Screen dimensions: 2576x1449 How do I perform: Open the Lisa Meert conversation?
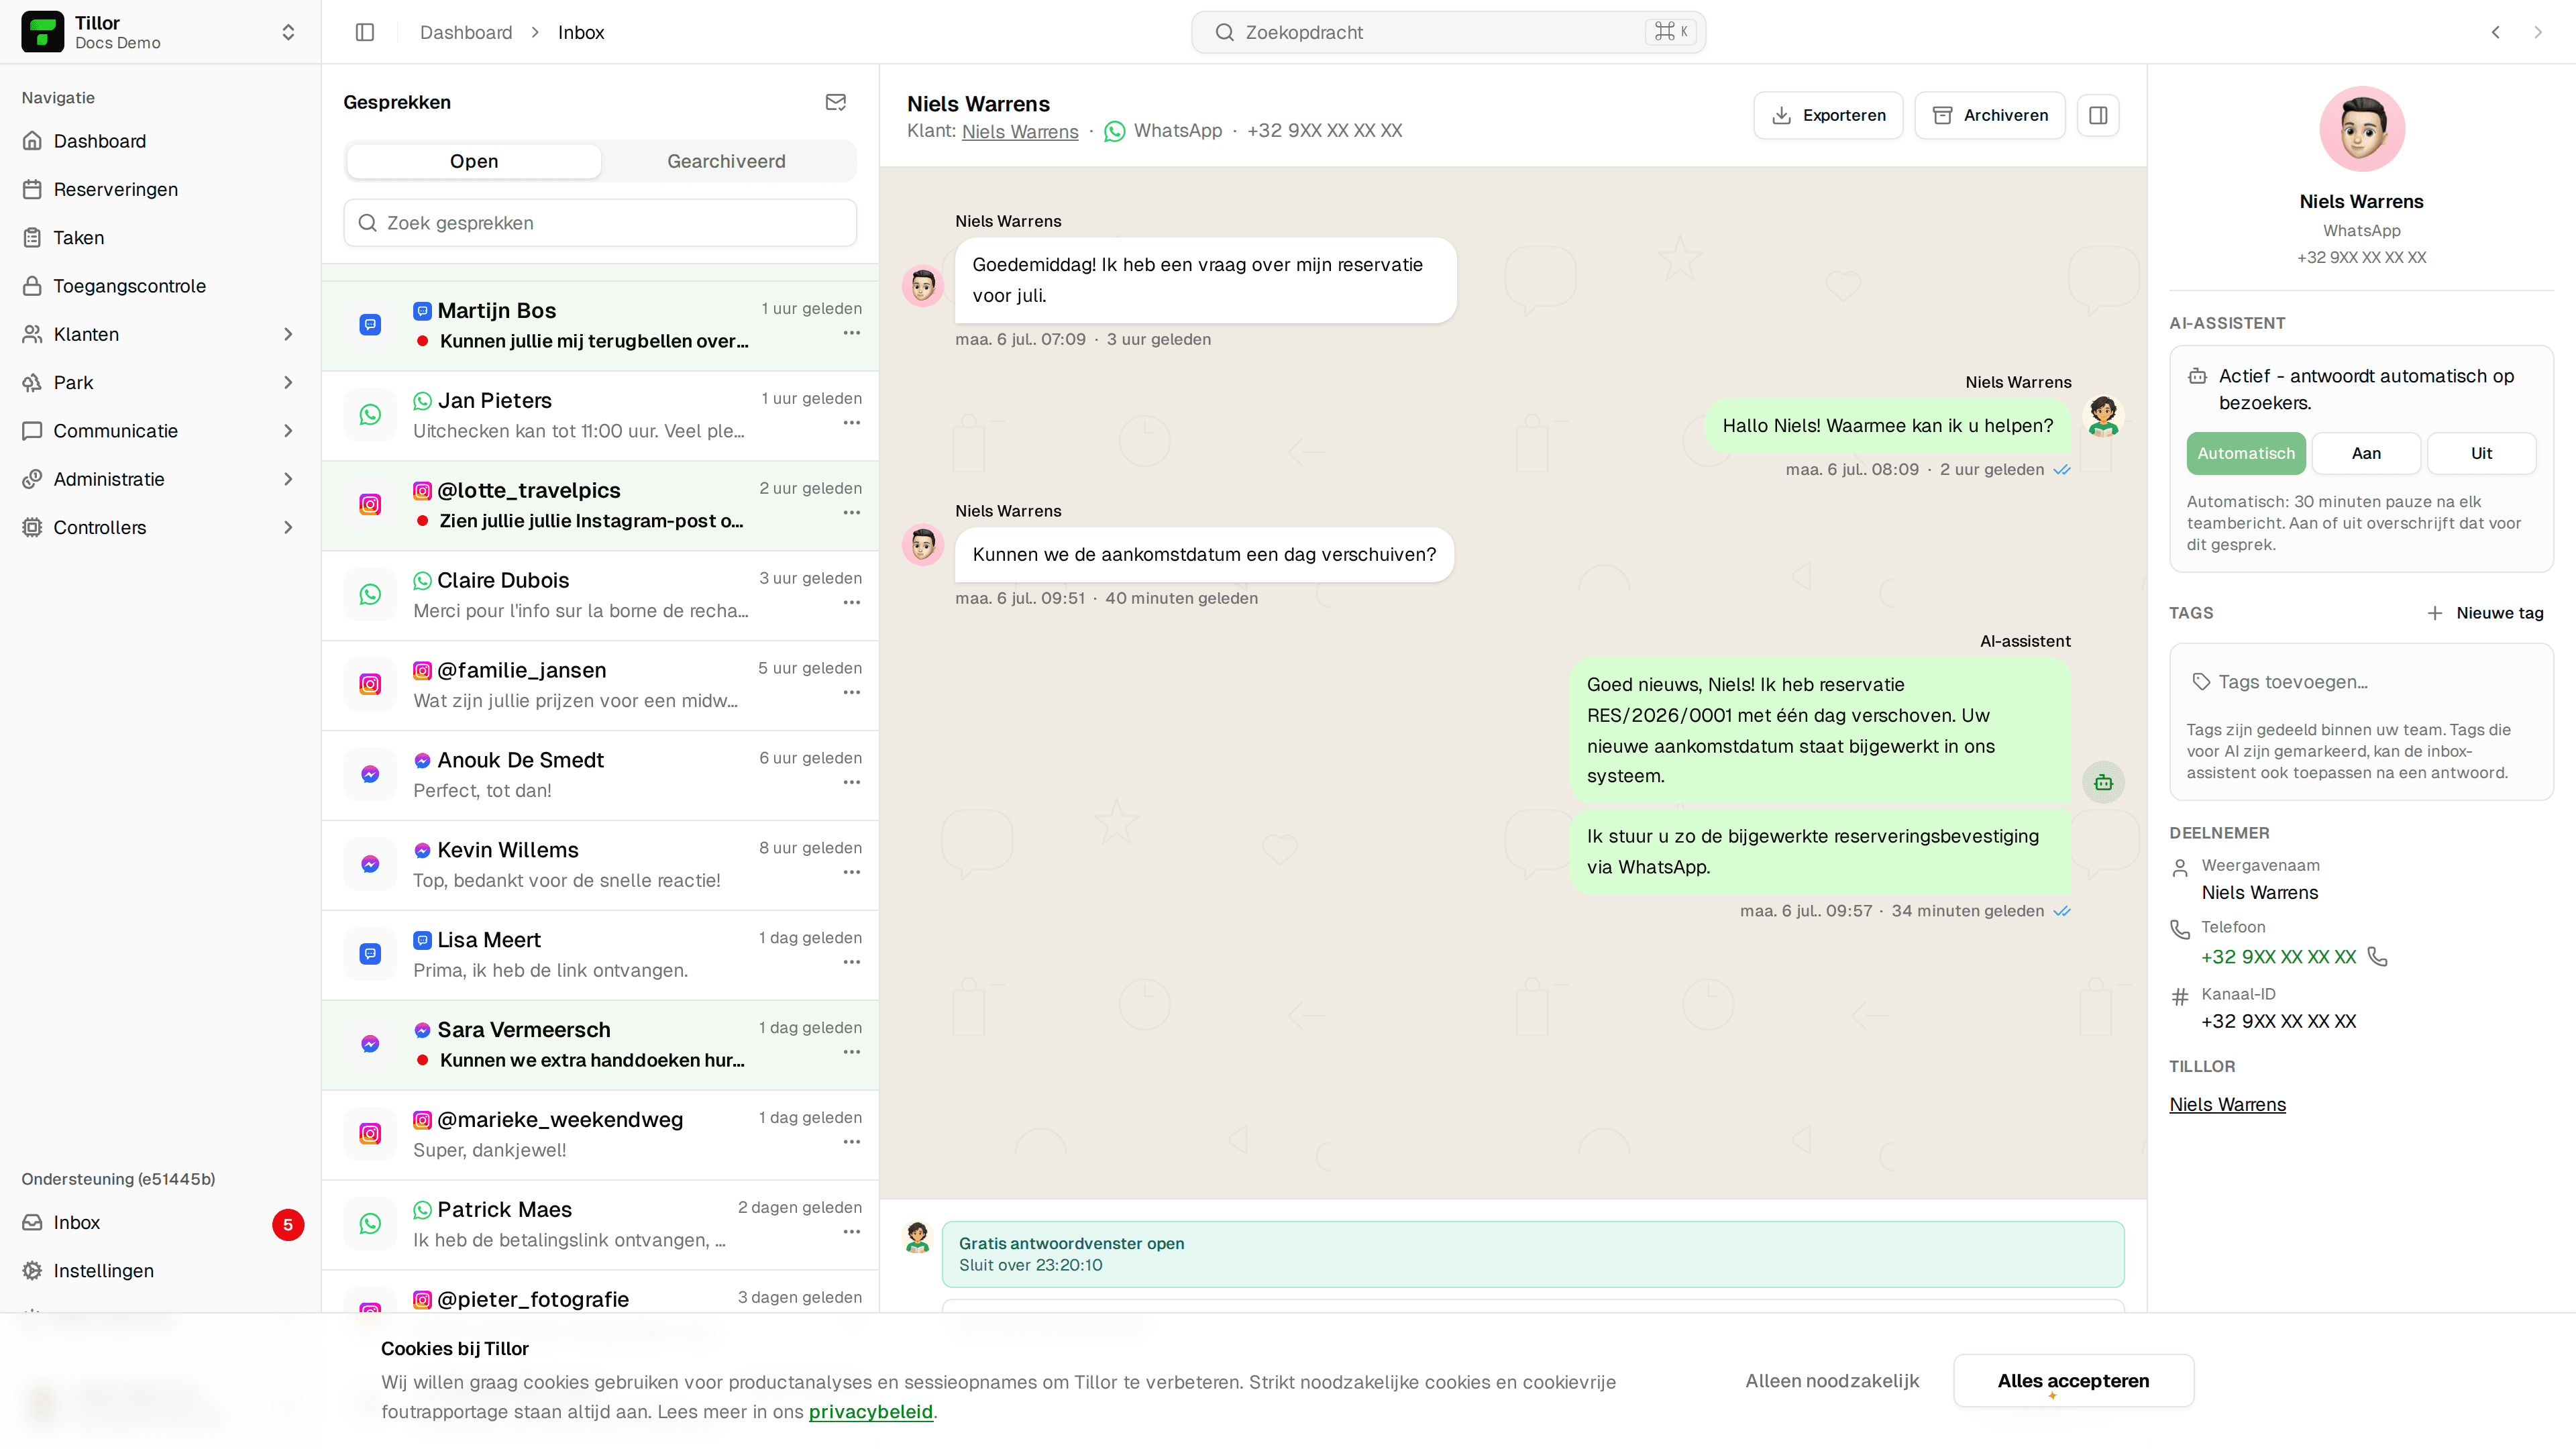tap(600, 955)
